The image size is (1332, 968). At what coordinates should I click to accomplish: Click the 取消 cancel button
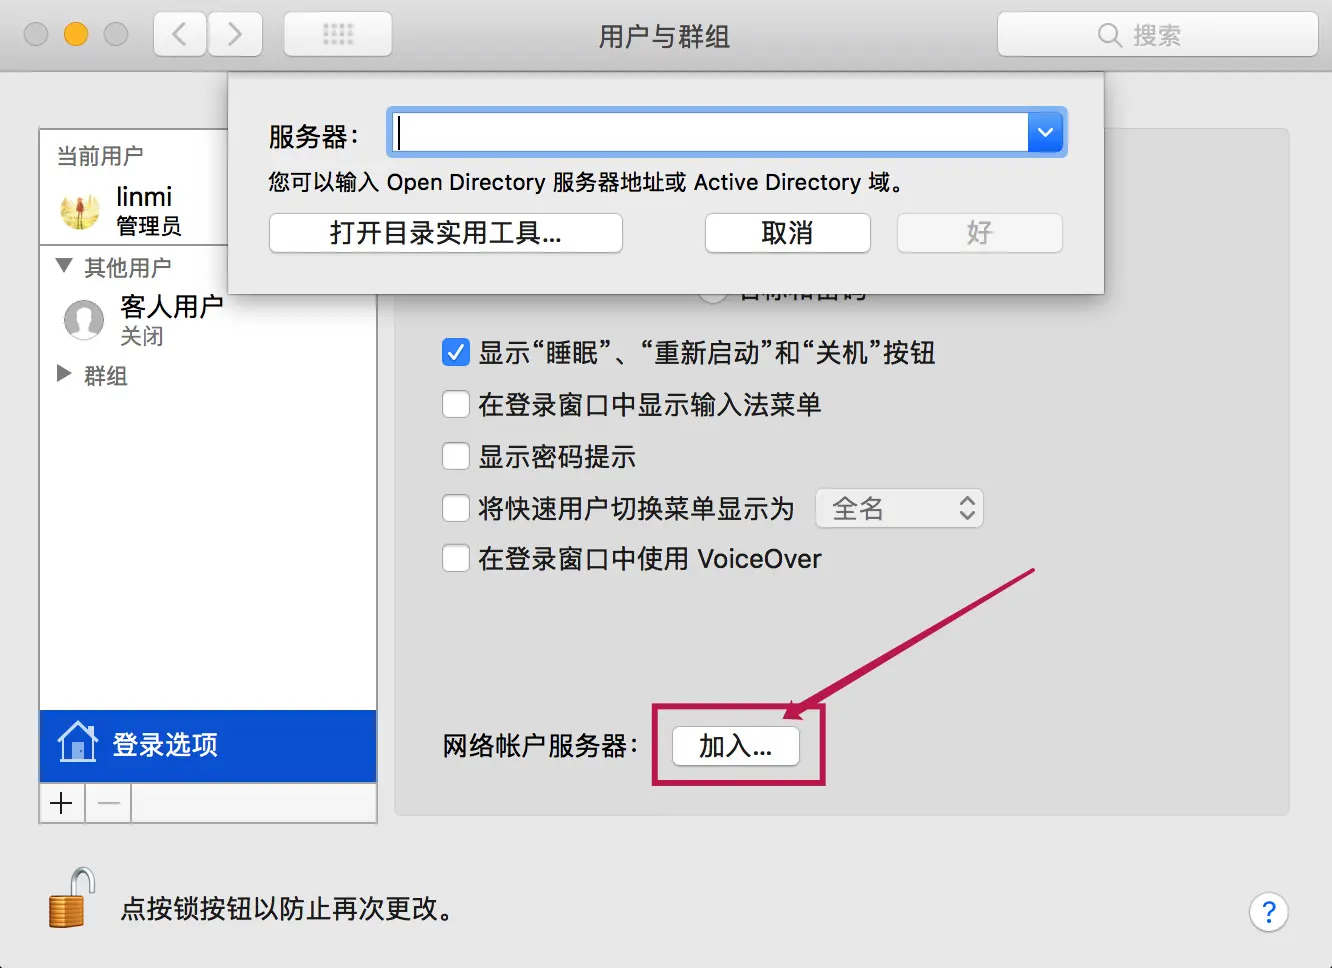point(788,233)
